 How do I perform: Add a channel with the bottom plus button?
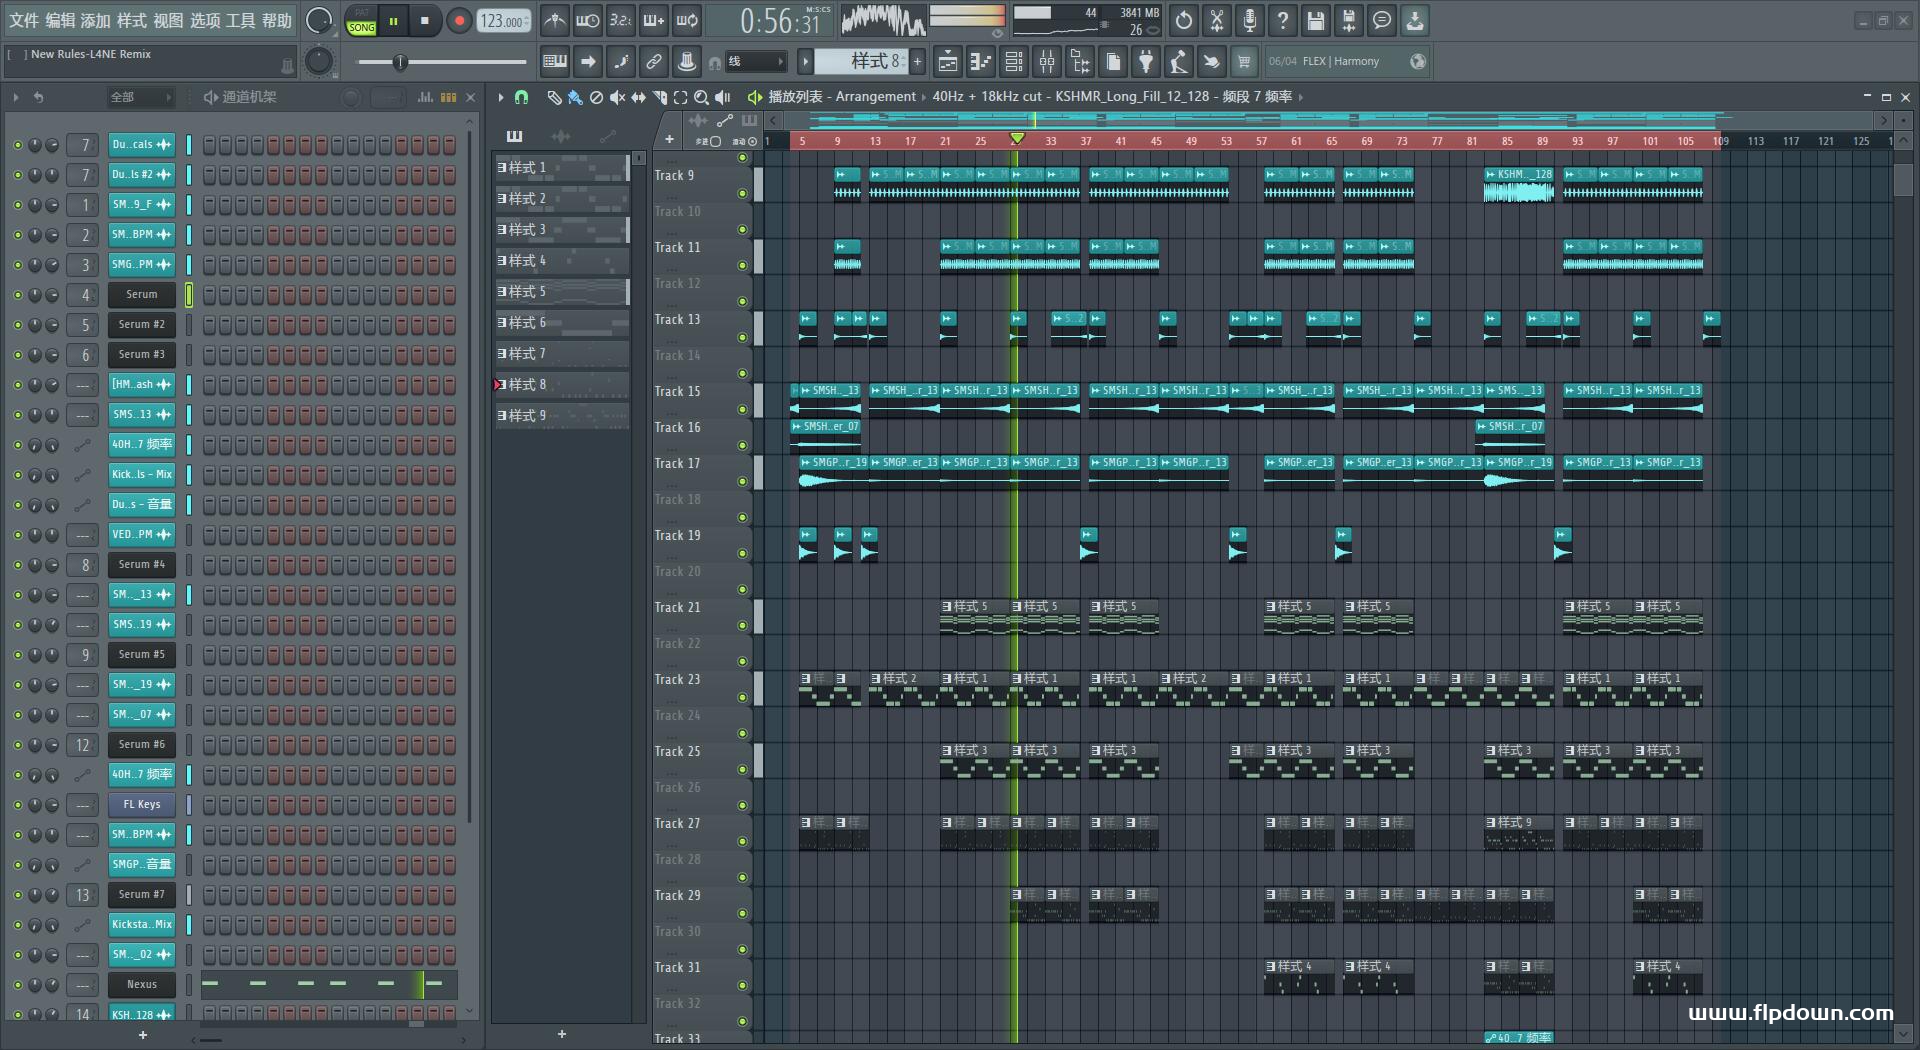coord(142,1035)
